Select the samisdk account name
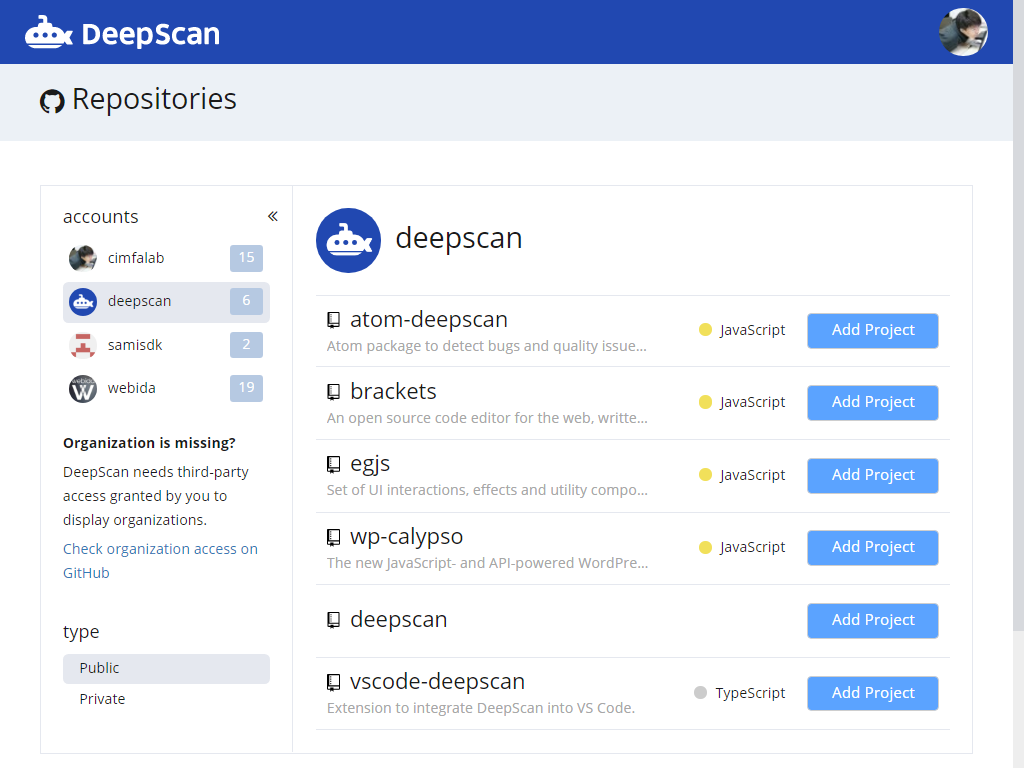Screen dimensions: 1024x768 tap(135, 345)
